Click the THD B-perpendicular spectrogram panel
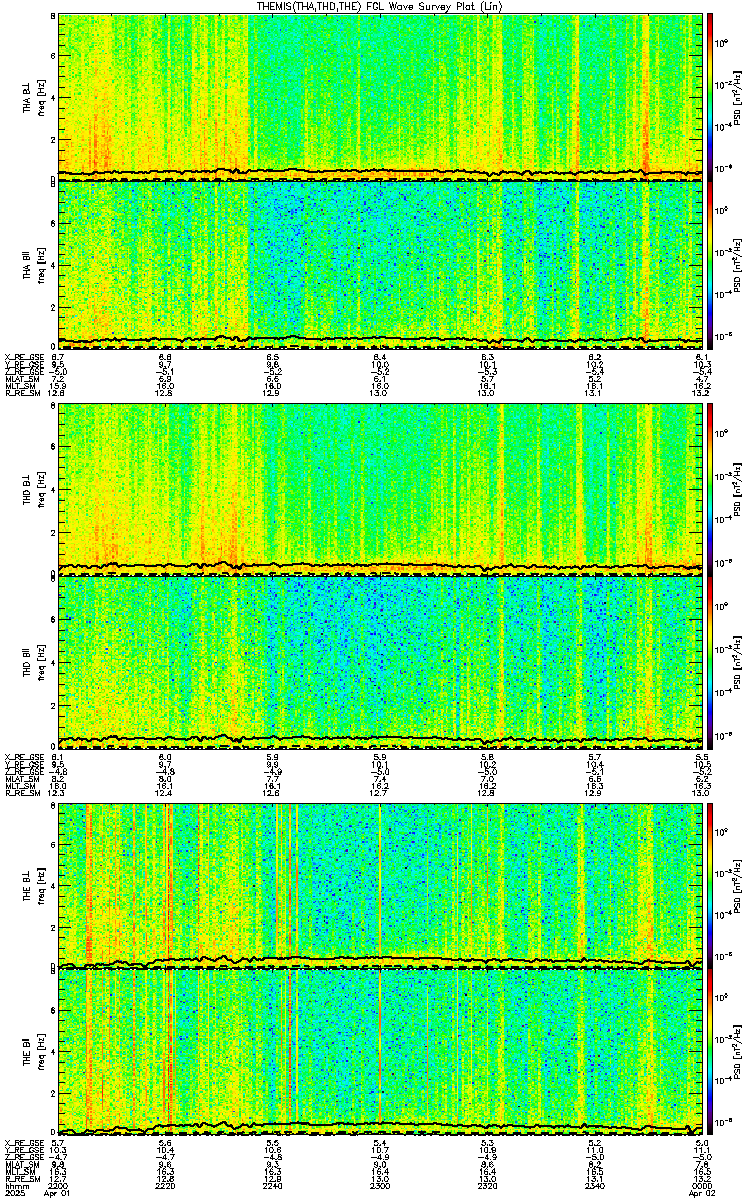 [381, 490]
